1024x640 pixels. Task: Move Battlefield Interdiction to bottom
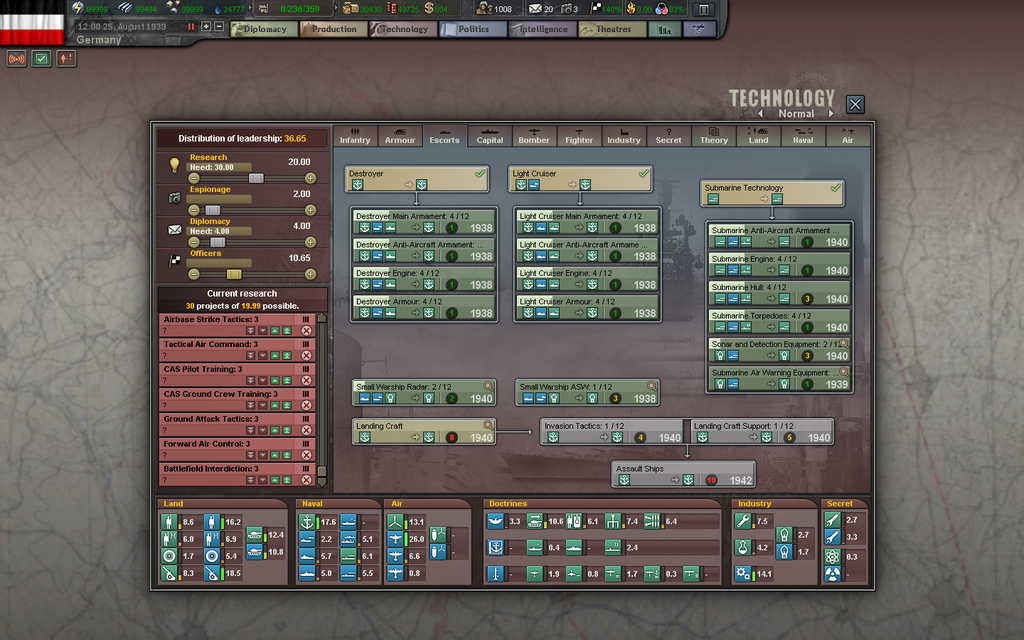tap(250, 480)
